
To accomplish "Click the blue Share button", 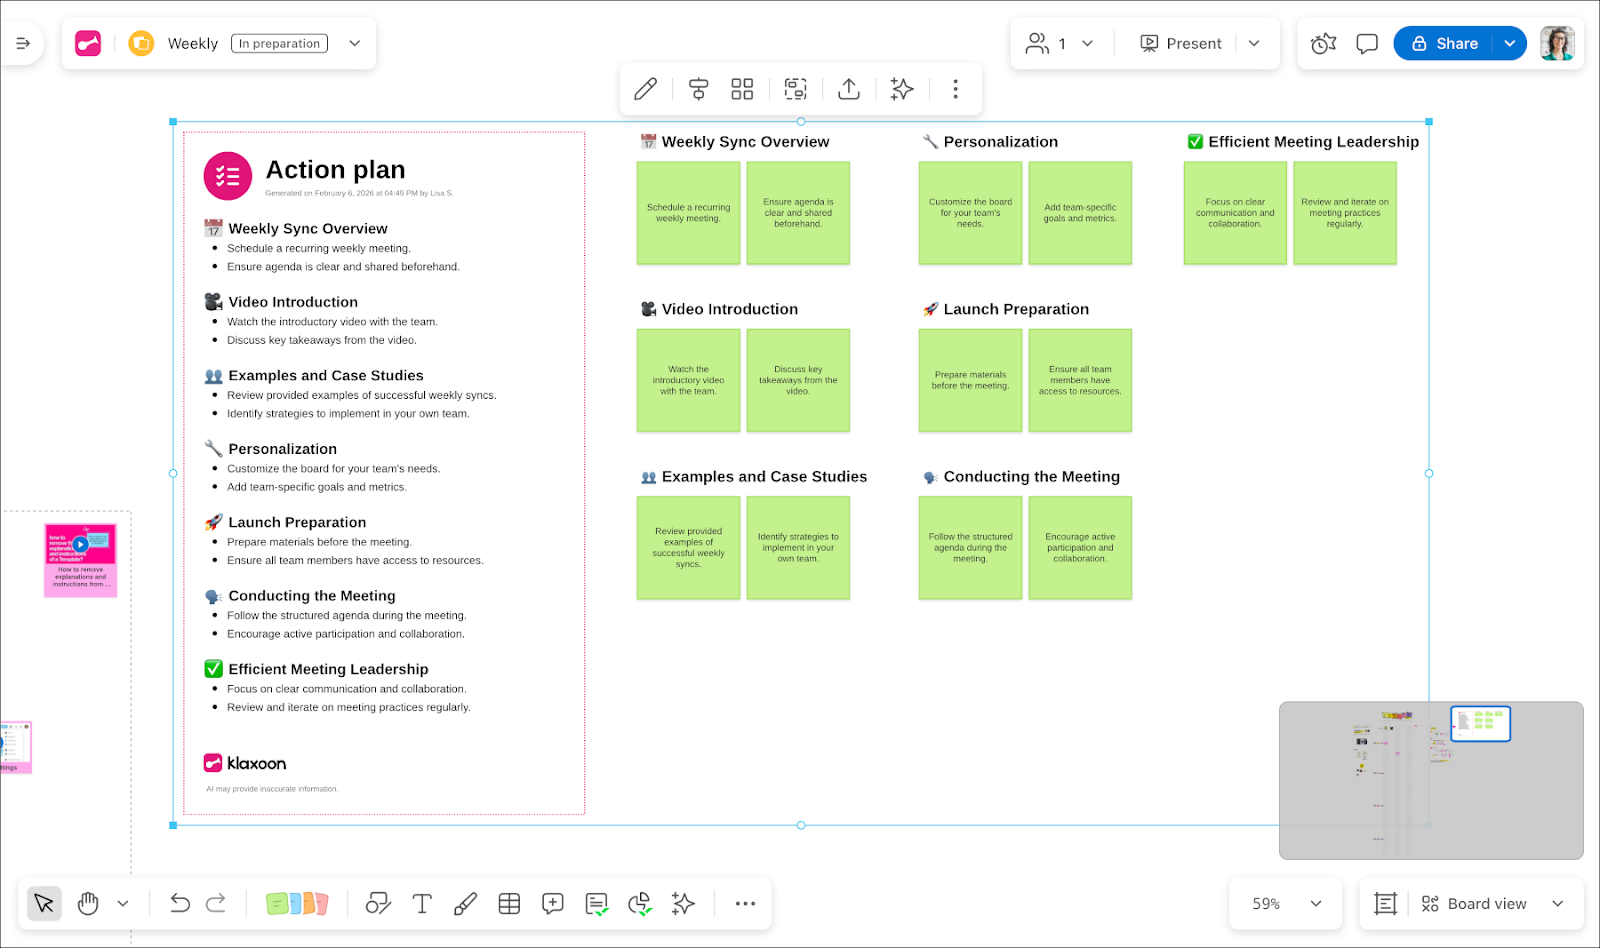I will [x=1444, y=44].
